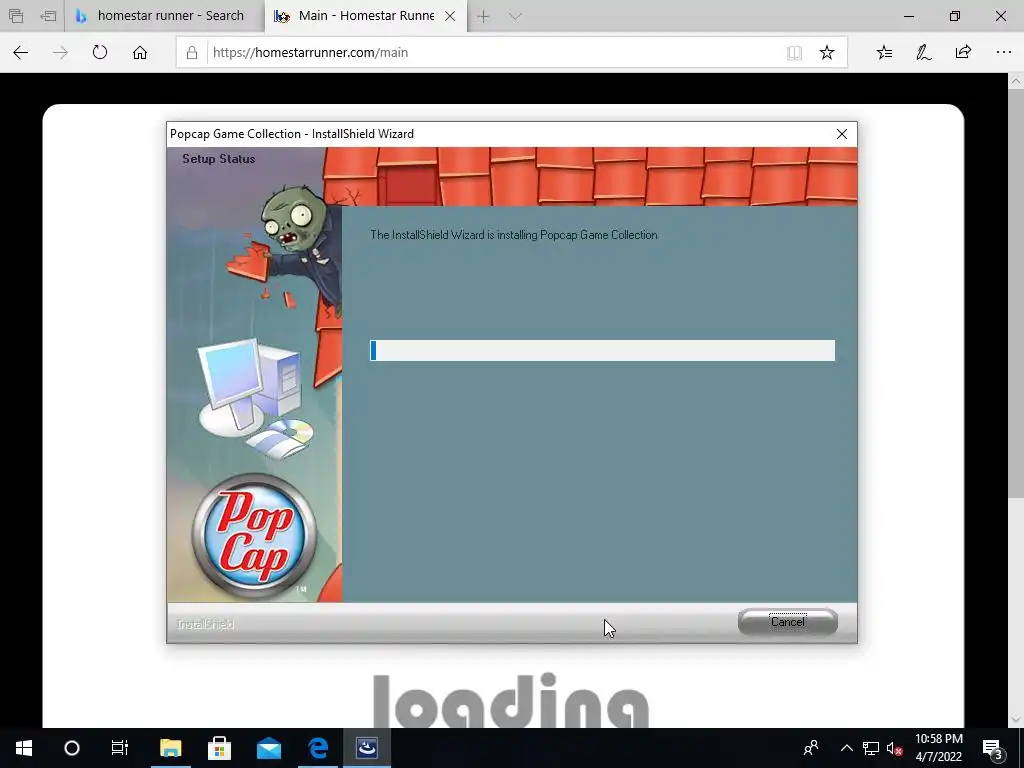Select the InstallShield setup taskbar icon
Screen dimensions: 1024x768
[x=367, y=748]
